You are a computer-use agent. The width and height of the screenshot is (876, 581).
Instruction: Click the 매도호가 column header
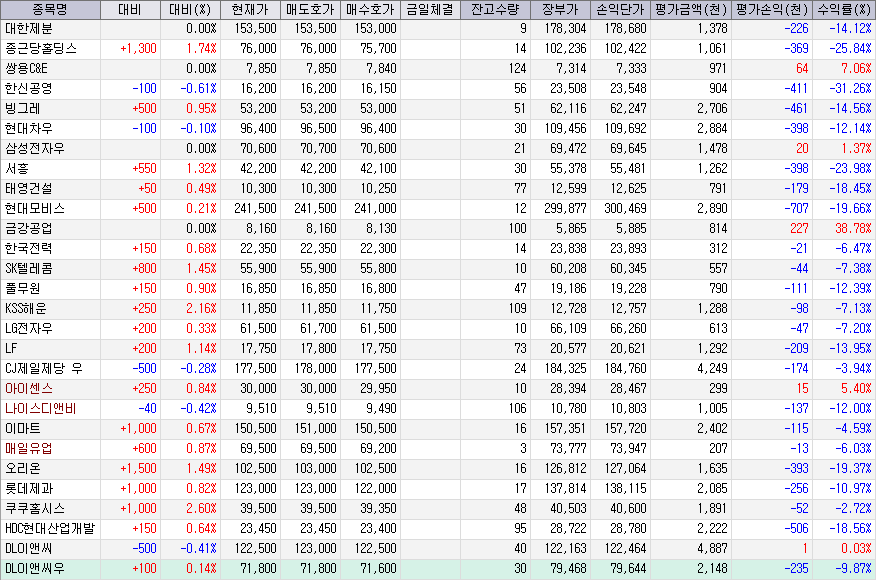click(310, 9)
